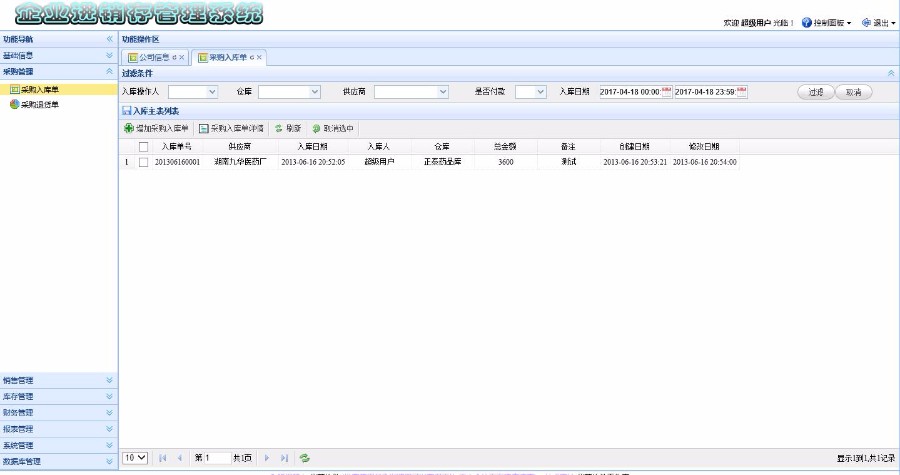Collapse the 过滤条件 filter panel
Screen dimensions: 900x475
pyautogui.click(x=891, y=73)
